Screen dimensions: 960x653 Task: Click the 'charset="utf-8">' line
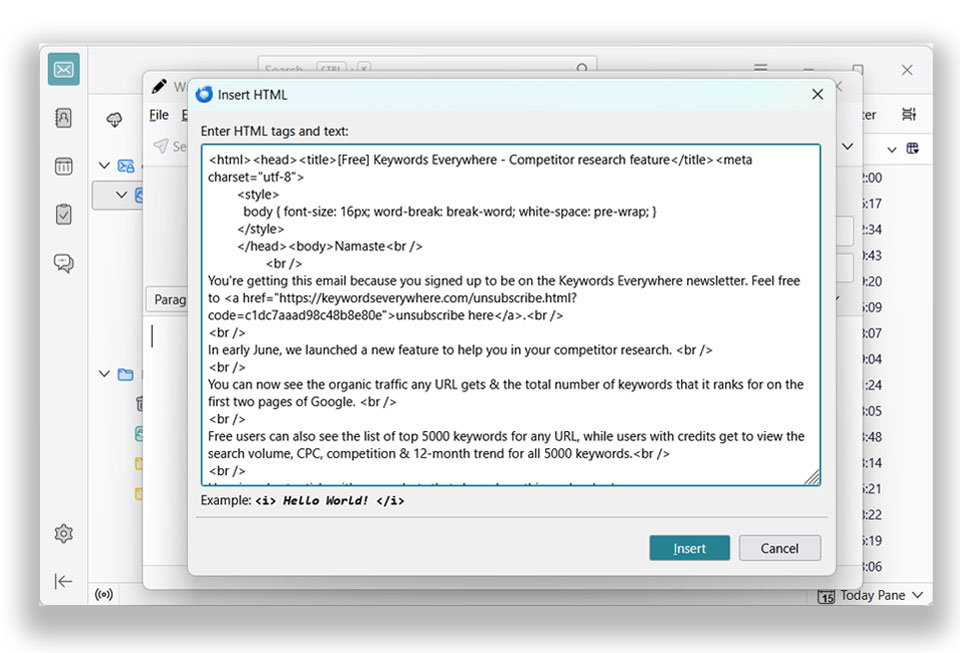256,177
